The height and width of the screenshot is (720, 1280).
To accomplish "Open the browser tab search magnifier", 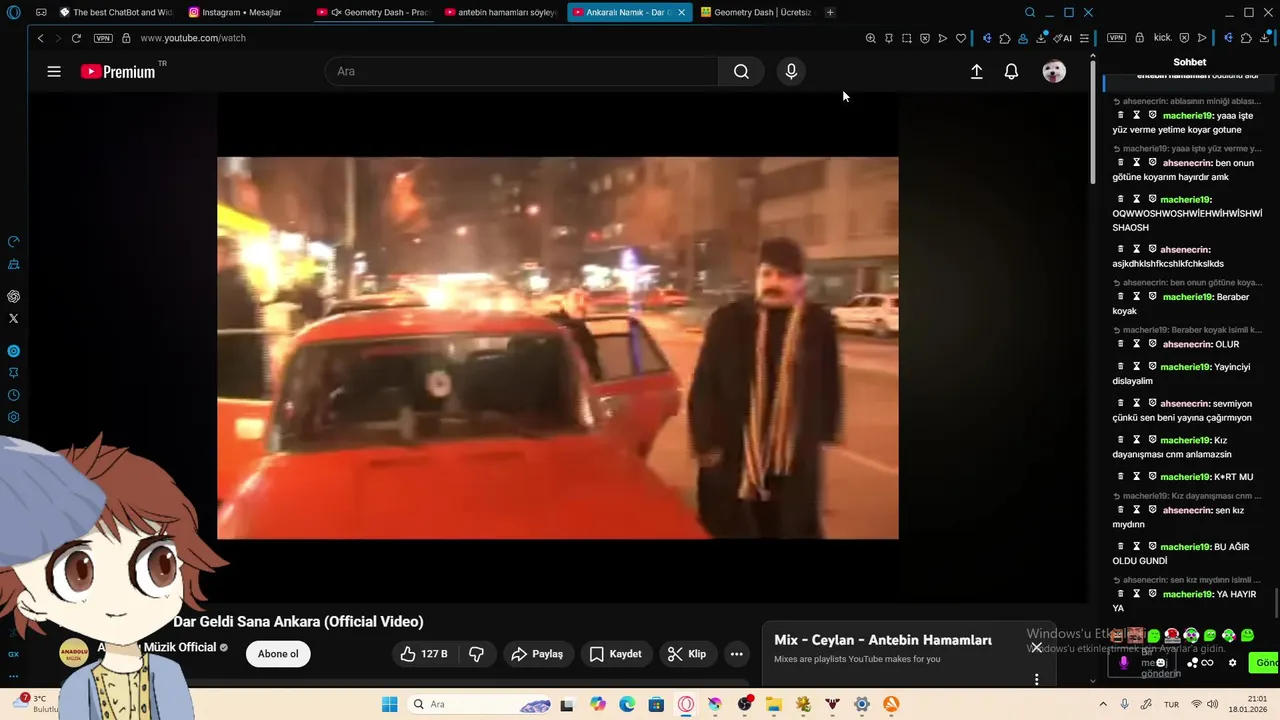I will (x=1030, y=12).
